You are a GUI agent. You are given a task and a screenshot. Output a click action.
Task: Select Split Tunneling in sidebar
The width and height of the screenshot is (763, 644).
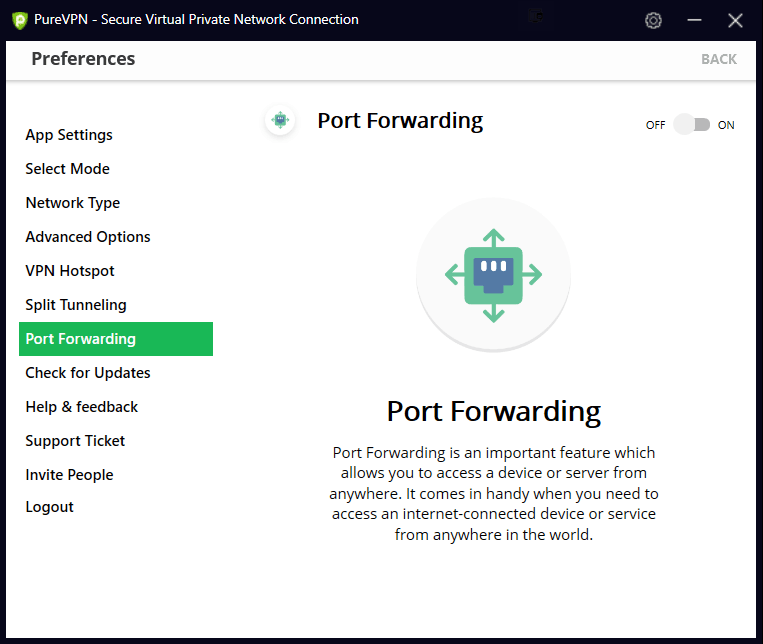click(x=76, y=305)
